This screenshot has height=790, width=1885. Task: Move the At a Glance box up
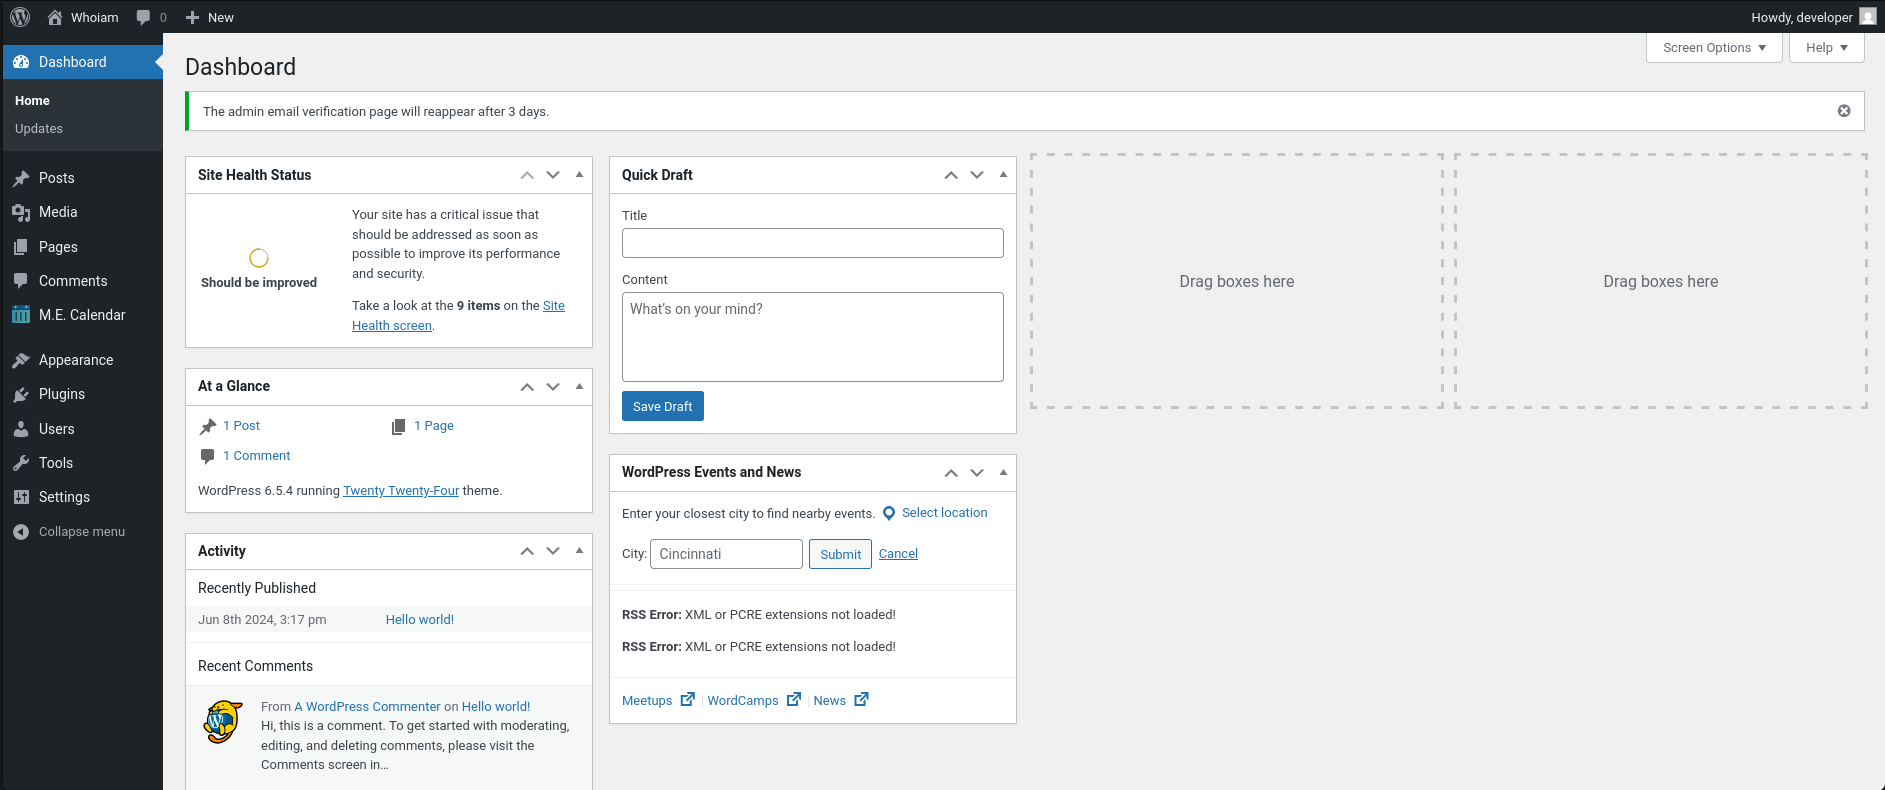527,386
